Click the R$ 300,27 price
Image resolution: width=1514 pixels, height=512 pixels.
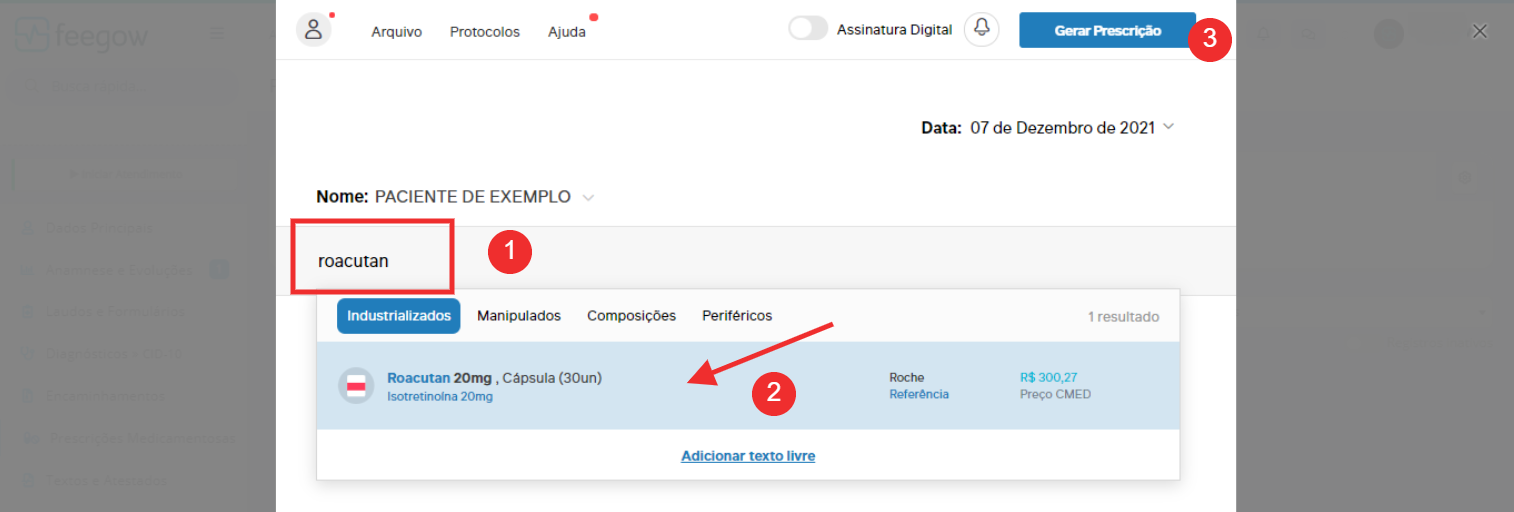(x=1048, y=377)
